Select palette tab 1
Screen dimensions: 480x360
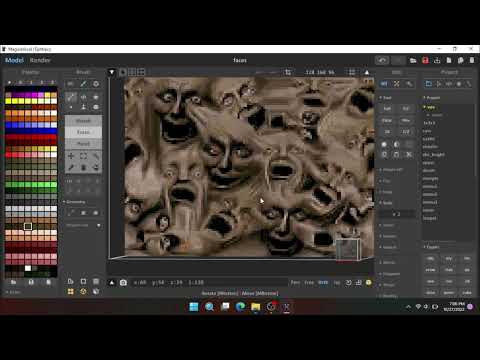[x=31, y=82]
